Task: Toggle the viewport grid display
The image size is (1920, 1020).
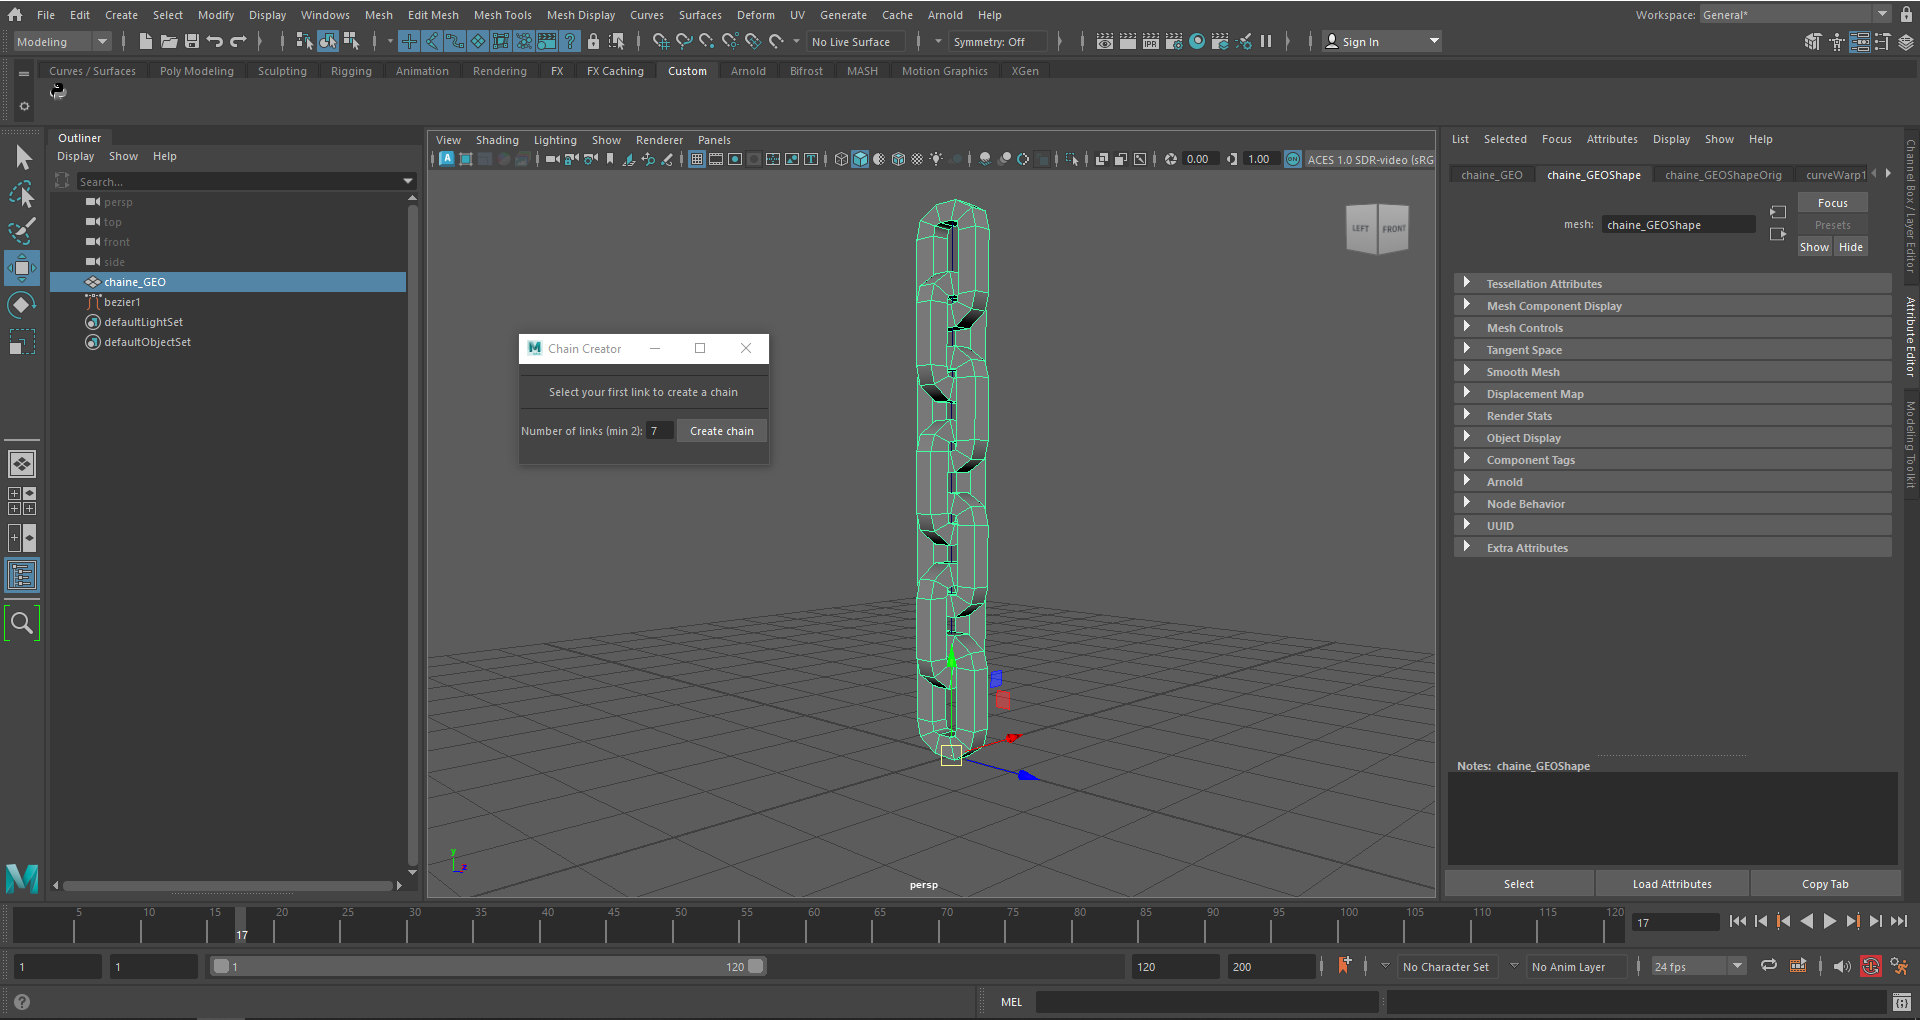Action: click(x=697, y=159)
